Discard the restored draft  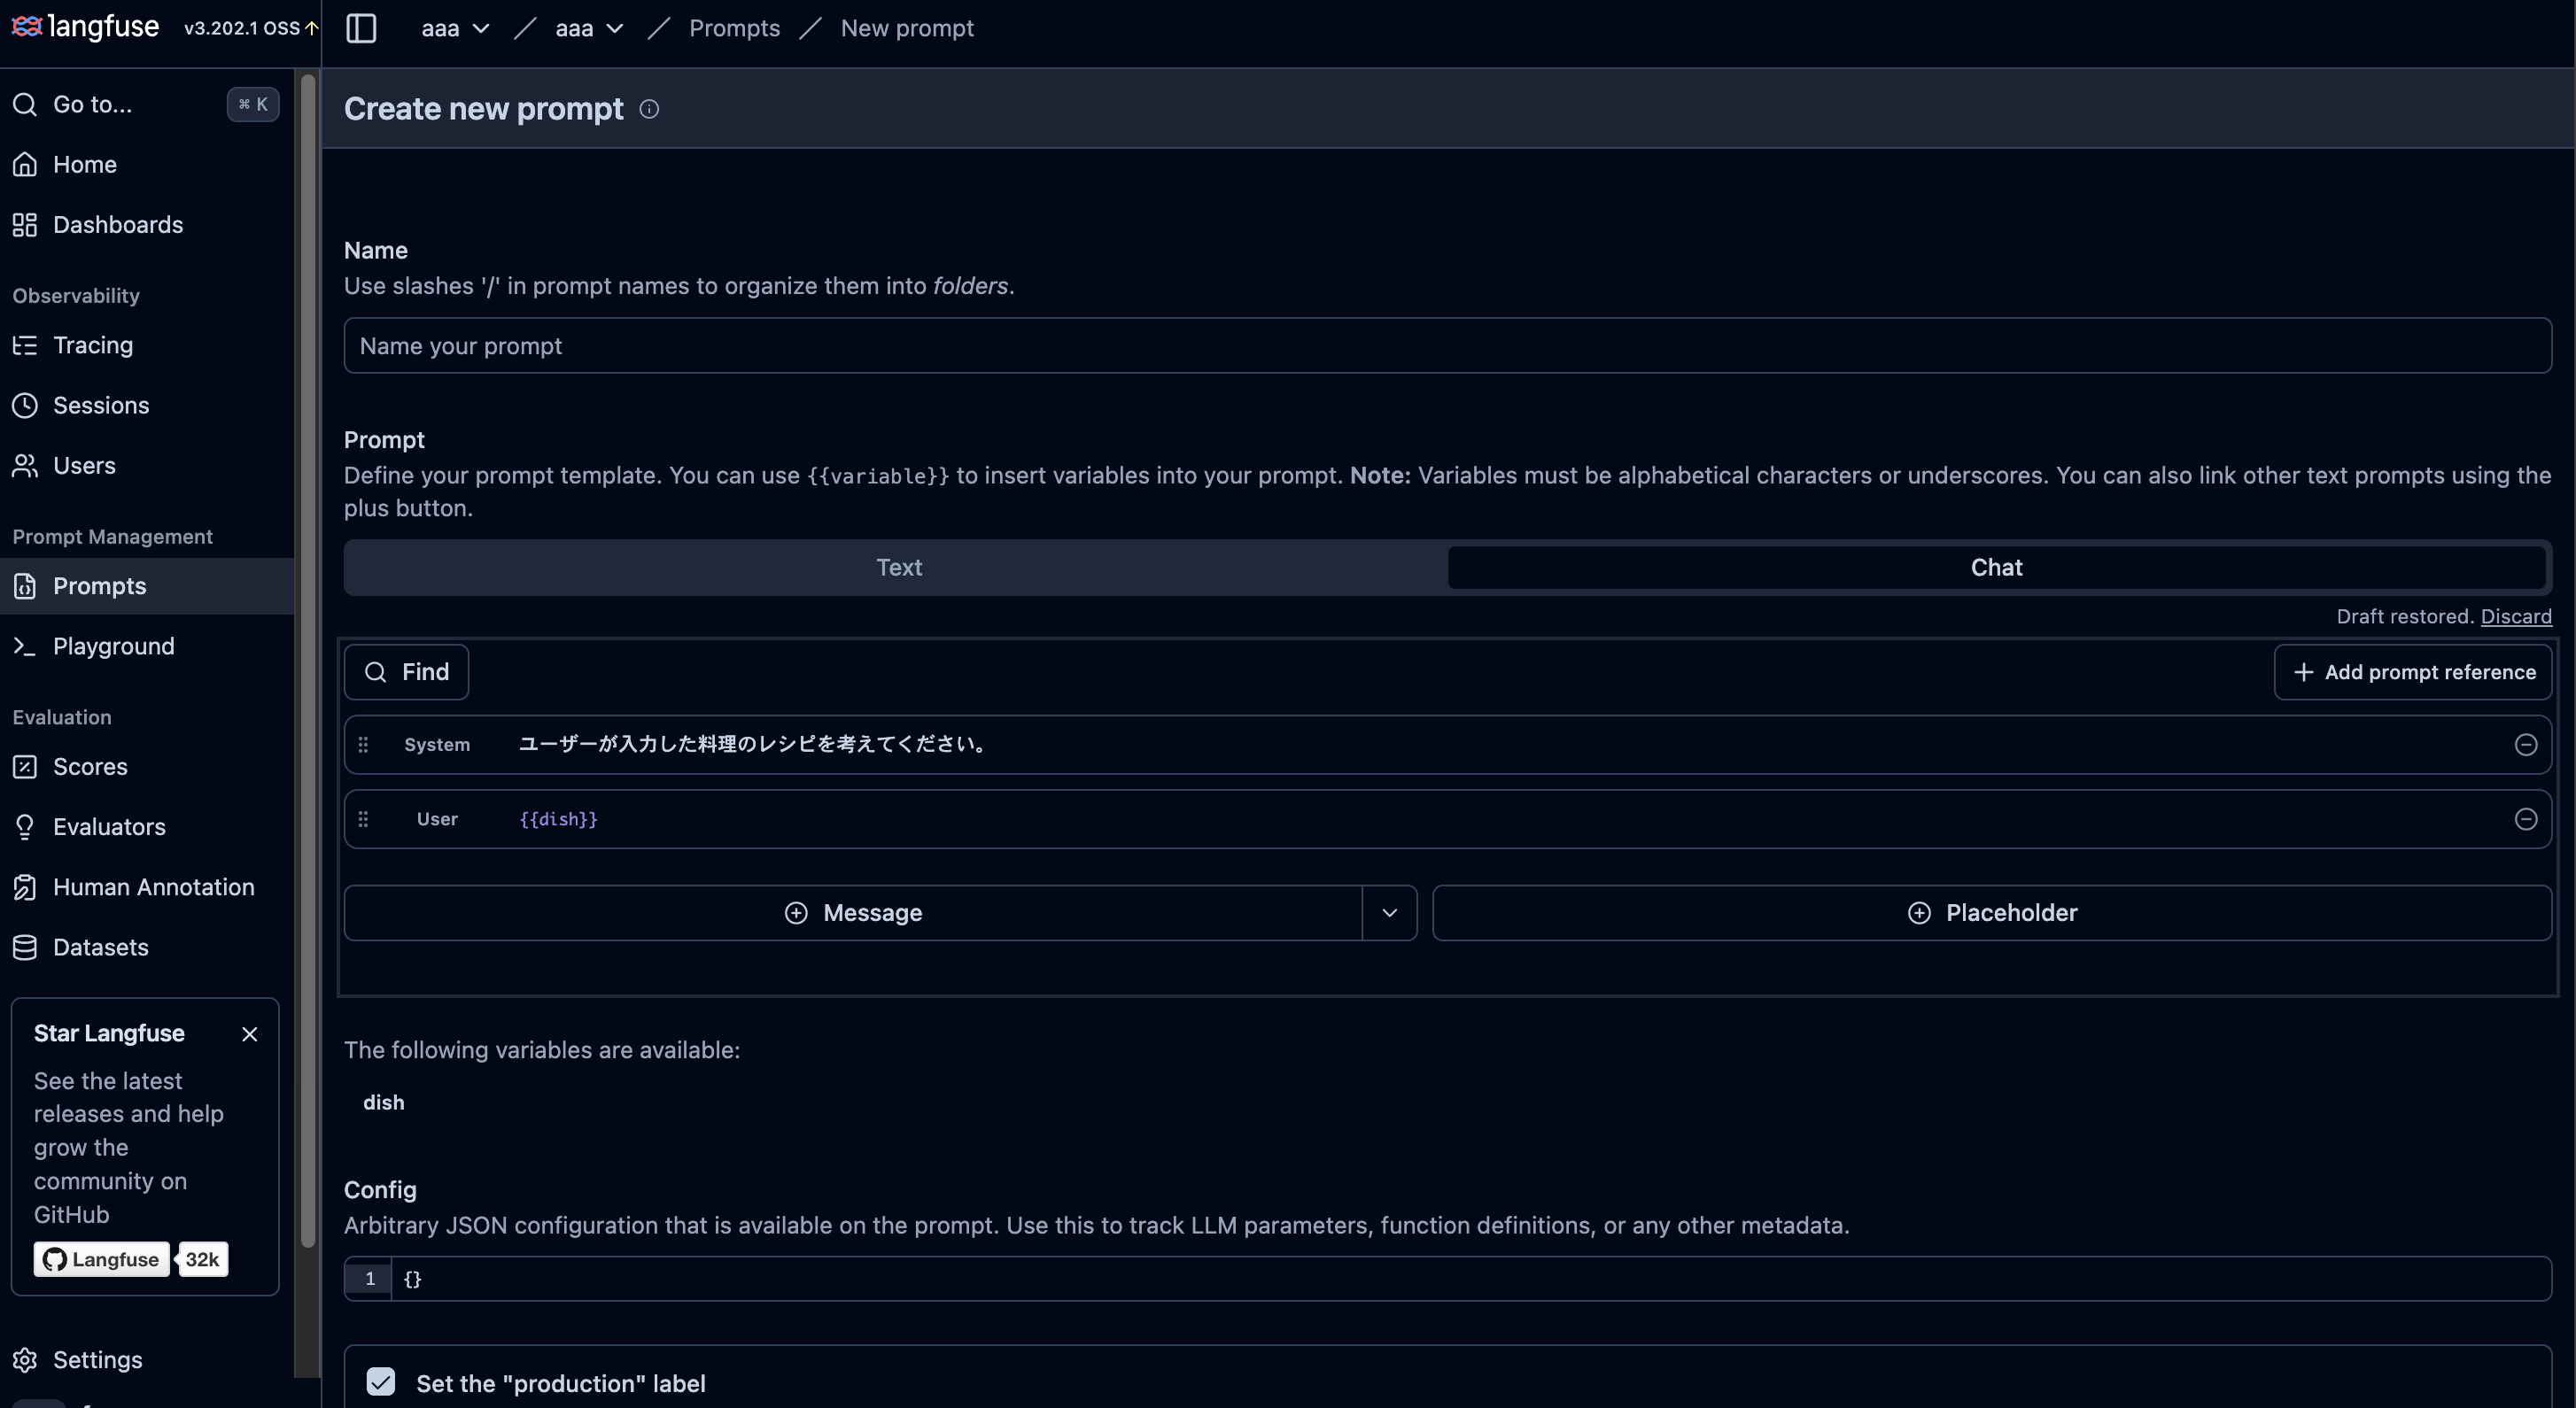[2515, 616]
